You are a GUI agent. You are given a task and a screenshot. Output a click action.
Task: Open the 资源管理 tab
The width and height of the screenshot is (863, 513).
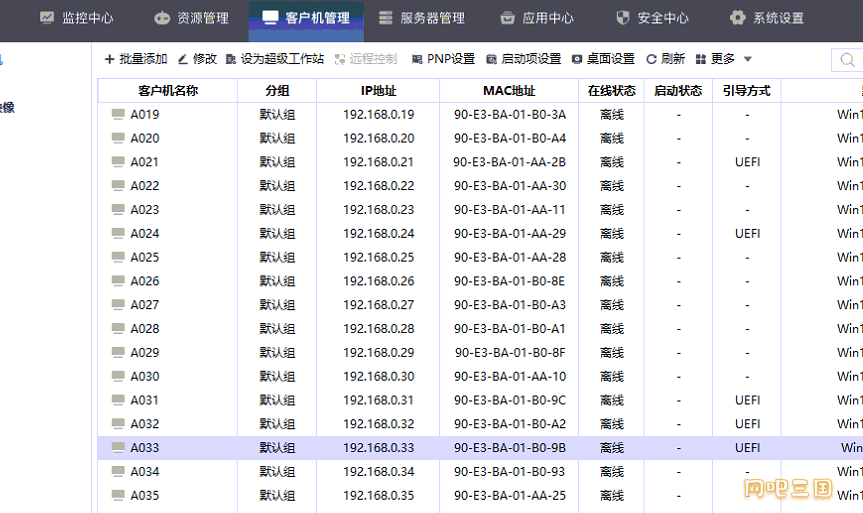coord(191,18)
